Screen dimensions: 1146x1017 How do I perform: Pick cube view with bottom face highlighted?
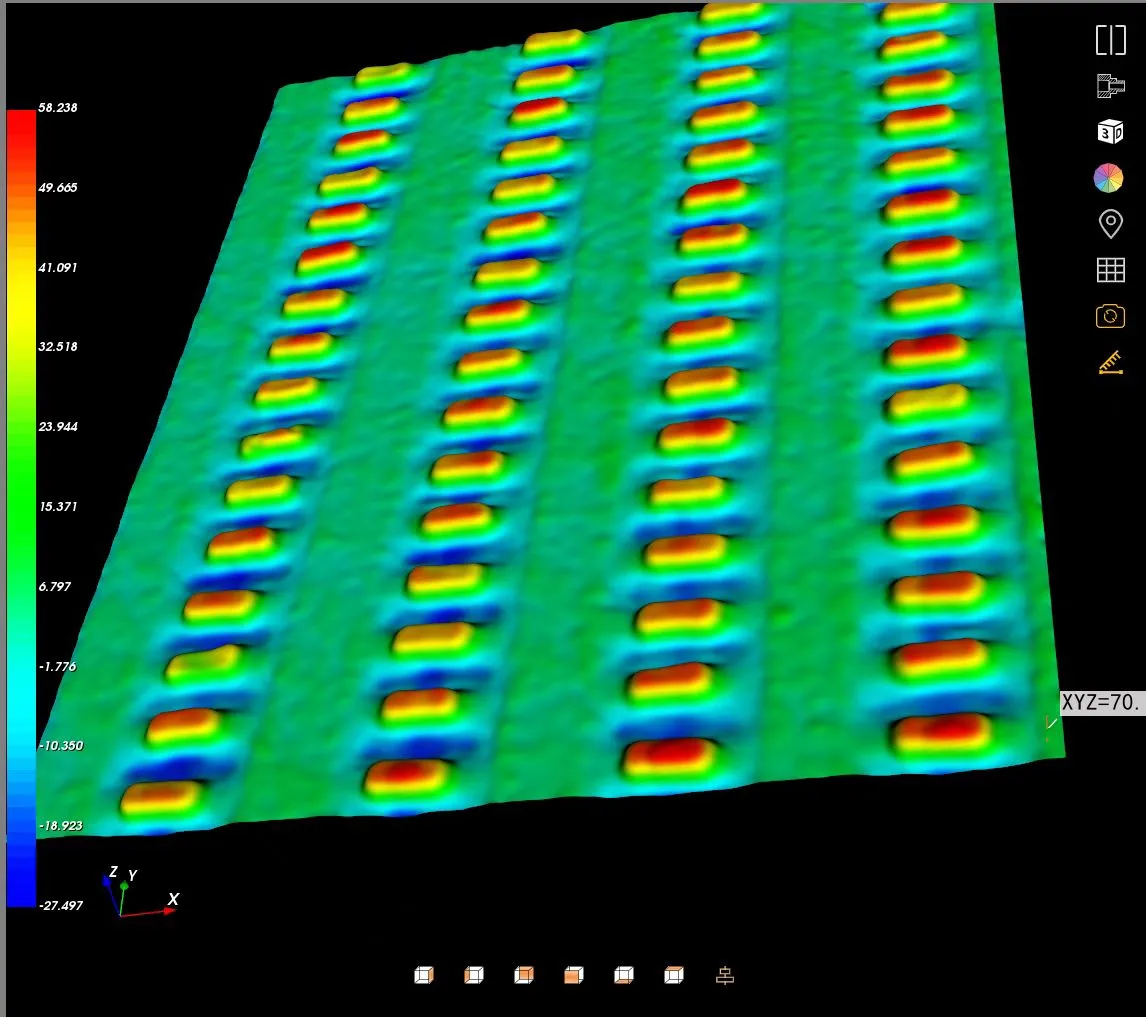[x=624, y=975]
